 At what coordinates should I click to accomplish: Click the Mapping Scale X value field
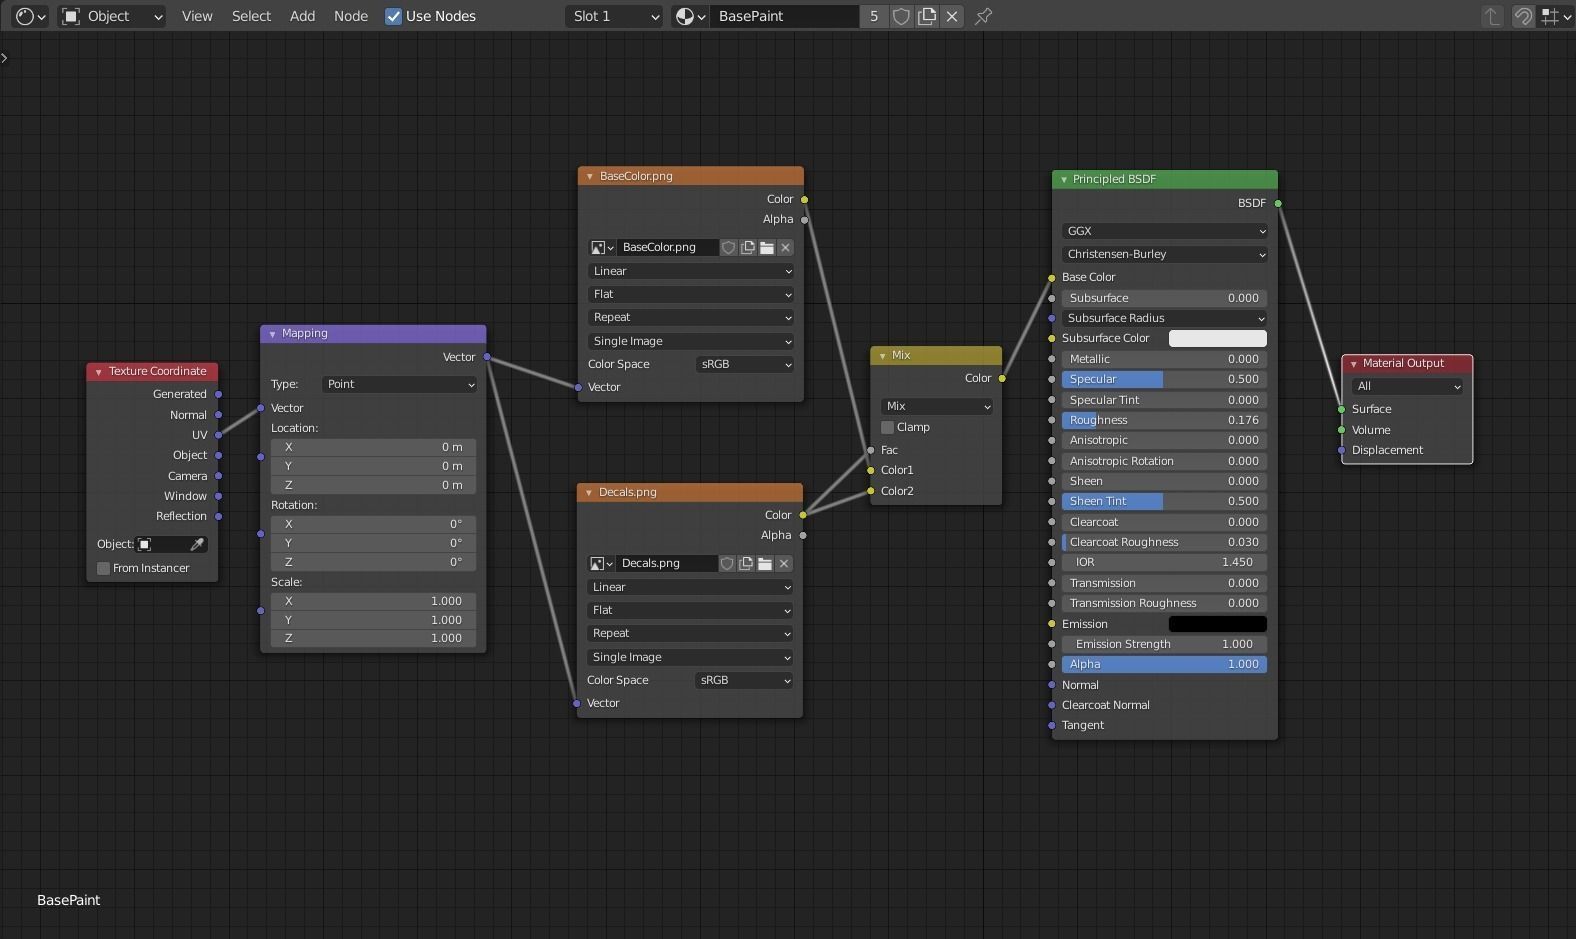click(373, 601)
